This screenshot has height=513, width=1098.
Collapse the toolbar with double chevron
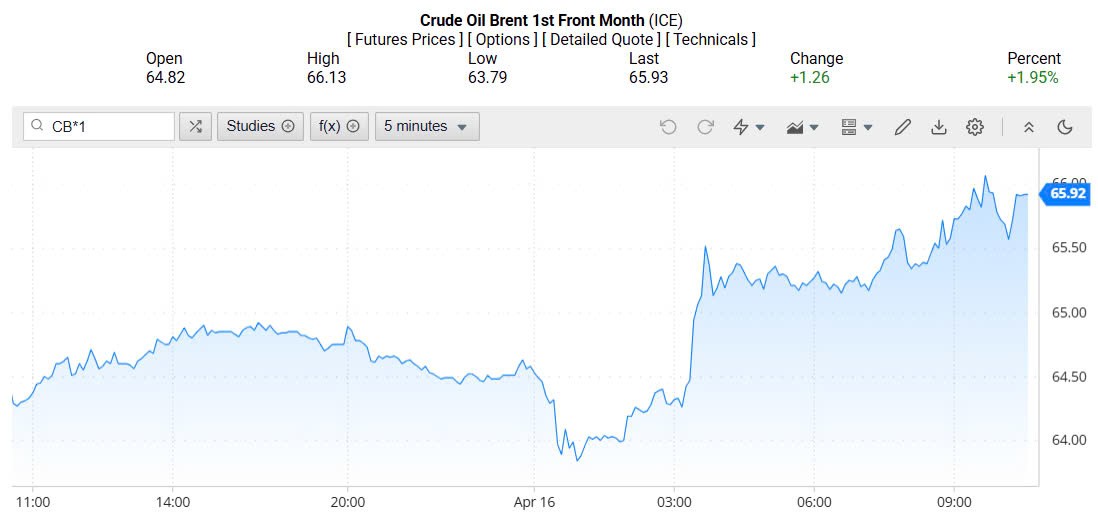pyautogui.click(x=1028, y=127)
